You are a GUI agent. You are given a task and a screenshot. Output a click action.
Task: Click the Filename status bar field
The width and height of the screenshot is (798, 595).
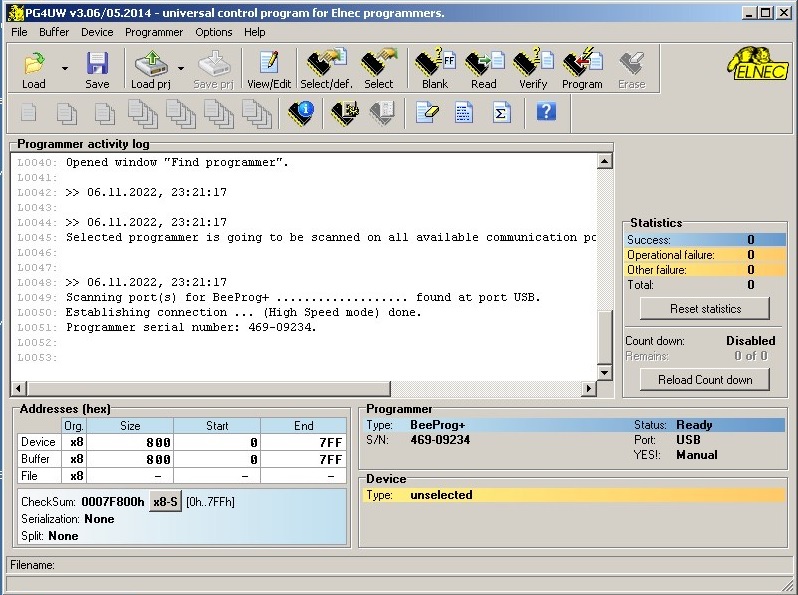pyautogui.click(x=398, y=565)
